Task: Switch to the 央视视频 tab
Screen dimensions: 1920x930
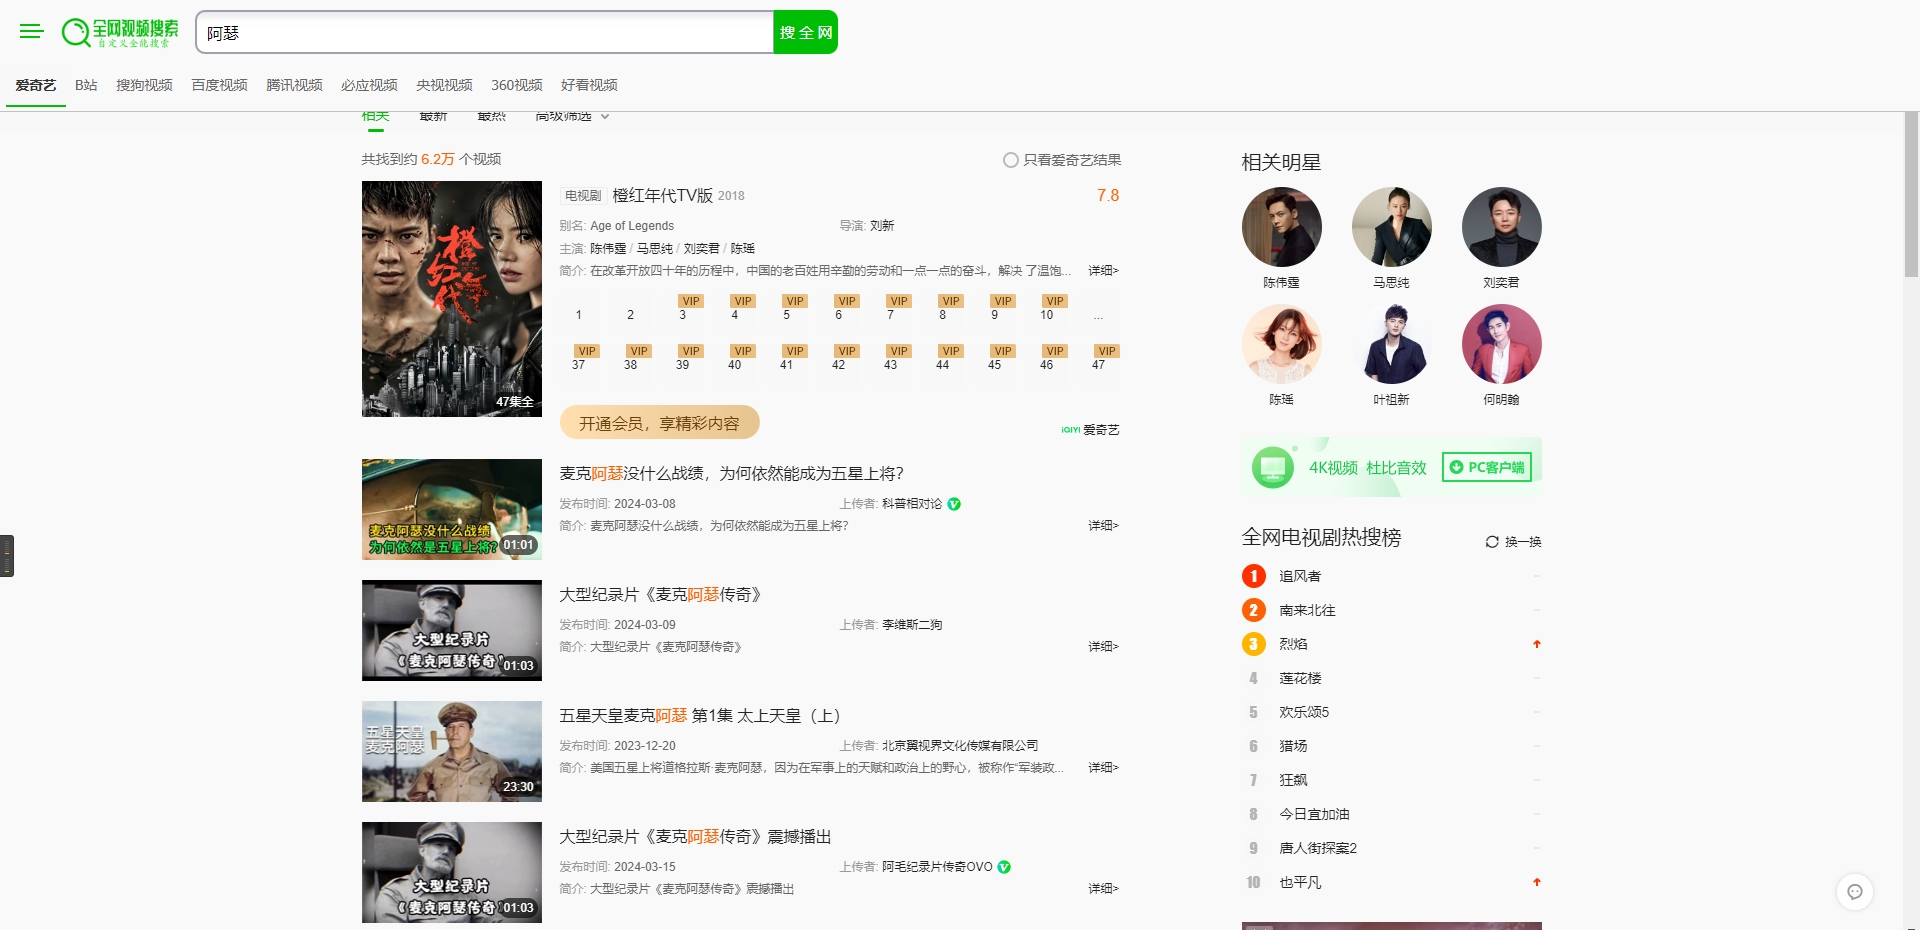Action: click(444, 85)
